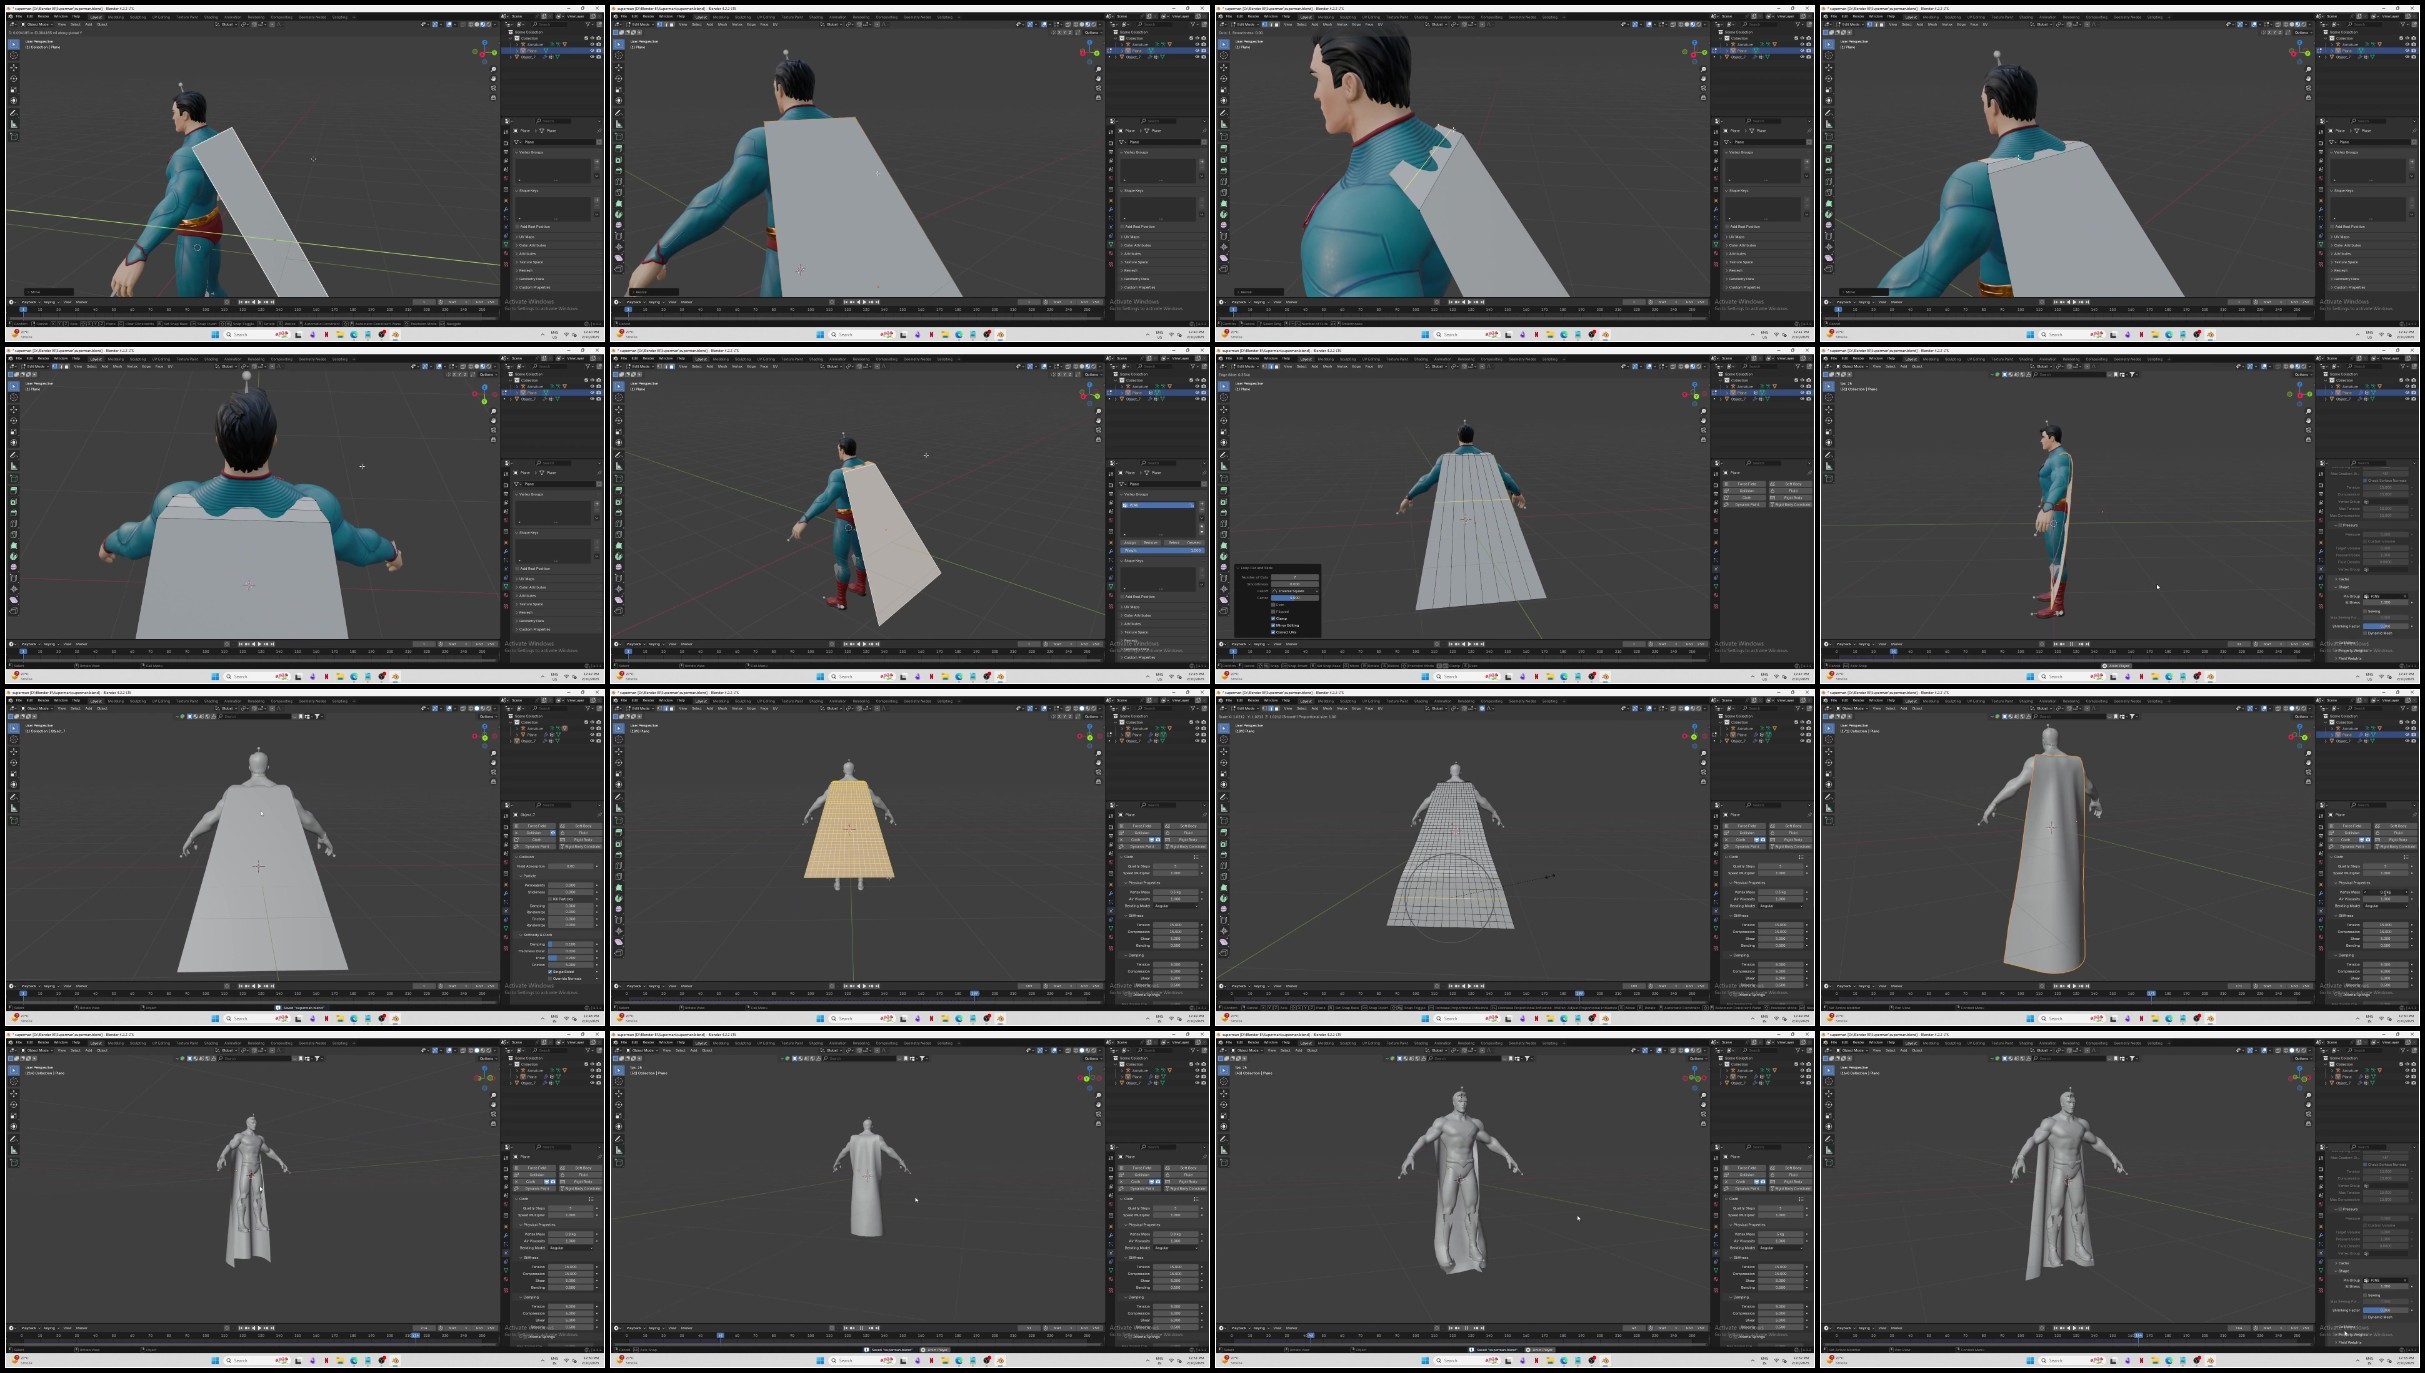Select the Cursor tool in head close-up frame

1224,56
